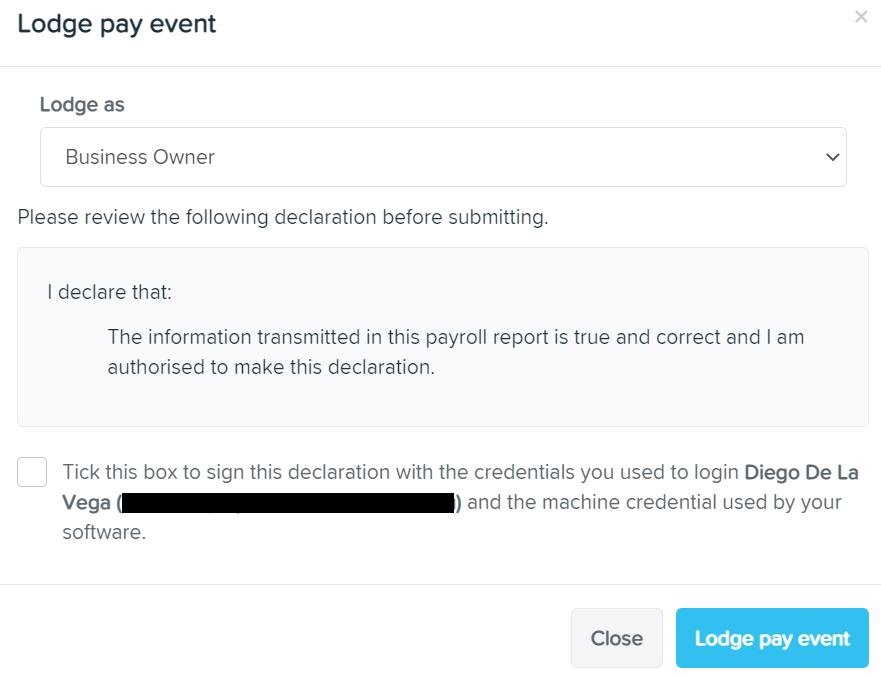Click the Lodge as field label
This screenshot has width=881, height=678.
point(81,104)
